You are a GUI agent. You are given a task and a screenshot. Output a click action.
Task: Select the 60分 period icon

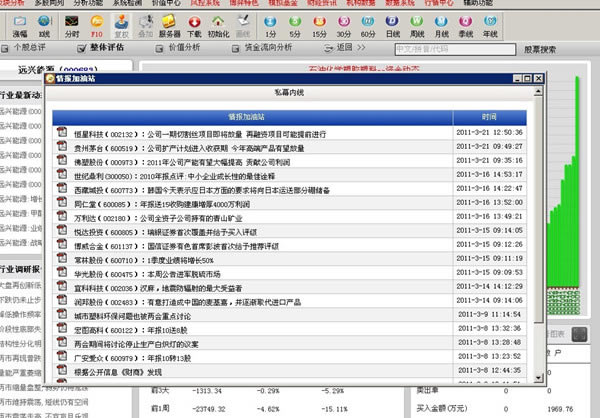pyautogui.click(x=368, y=24)
